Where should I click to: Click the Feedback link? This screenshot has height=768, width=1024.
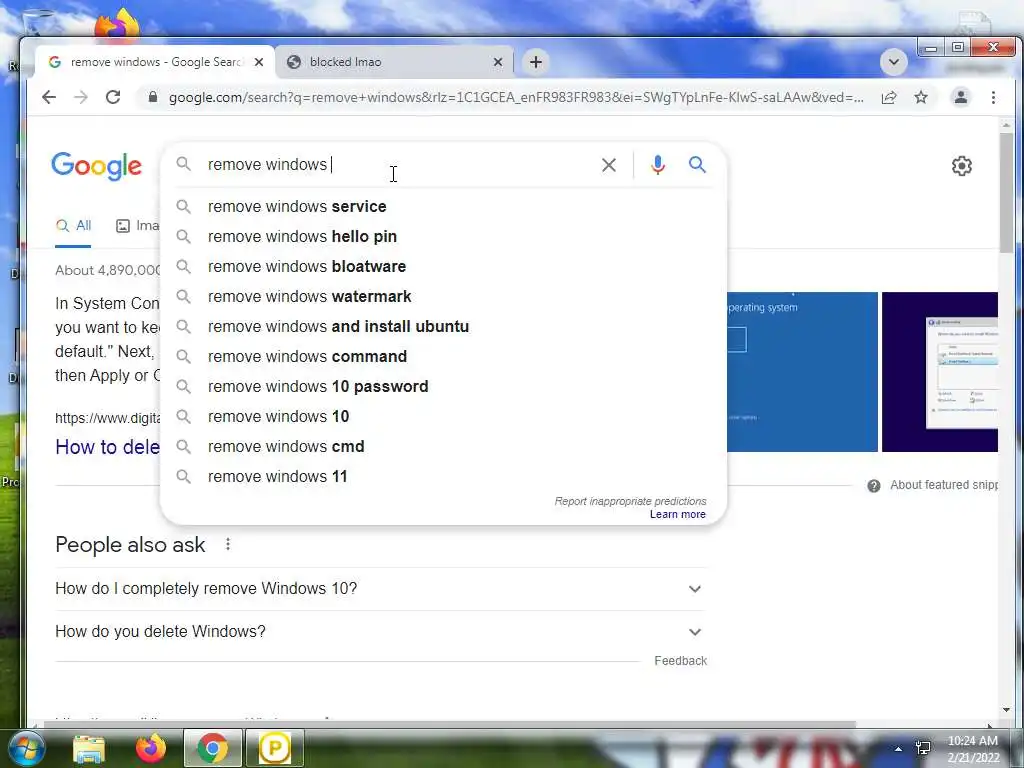[680, 661]
